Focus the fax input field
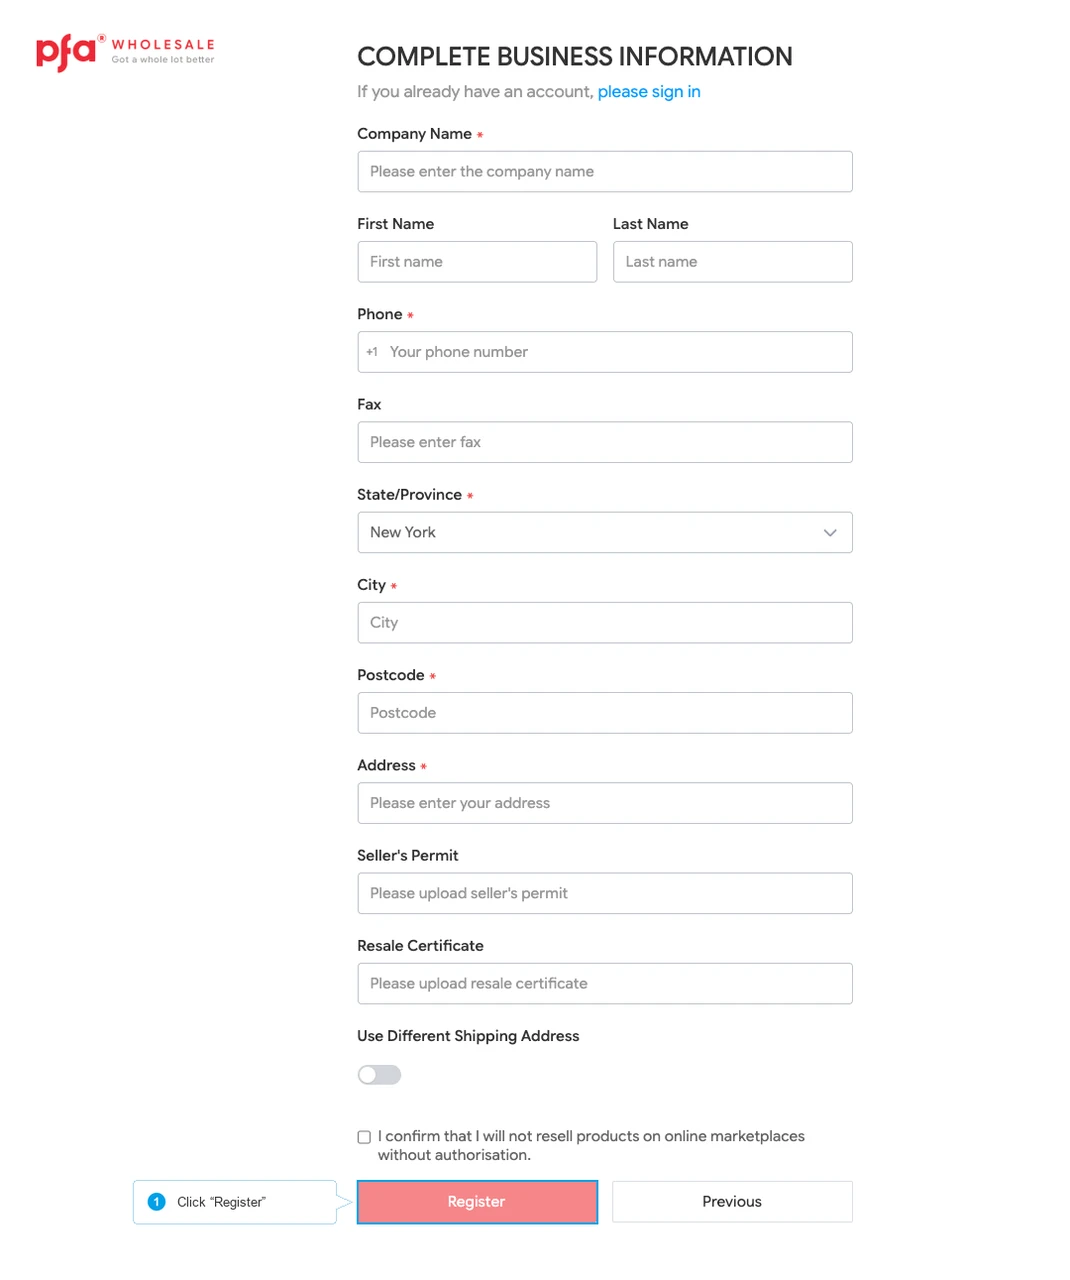 [x=605, y=442]
